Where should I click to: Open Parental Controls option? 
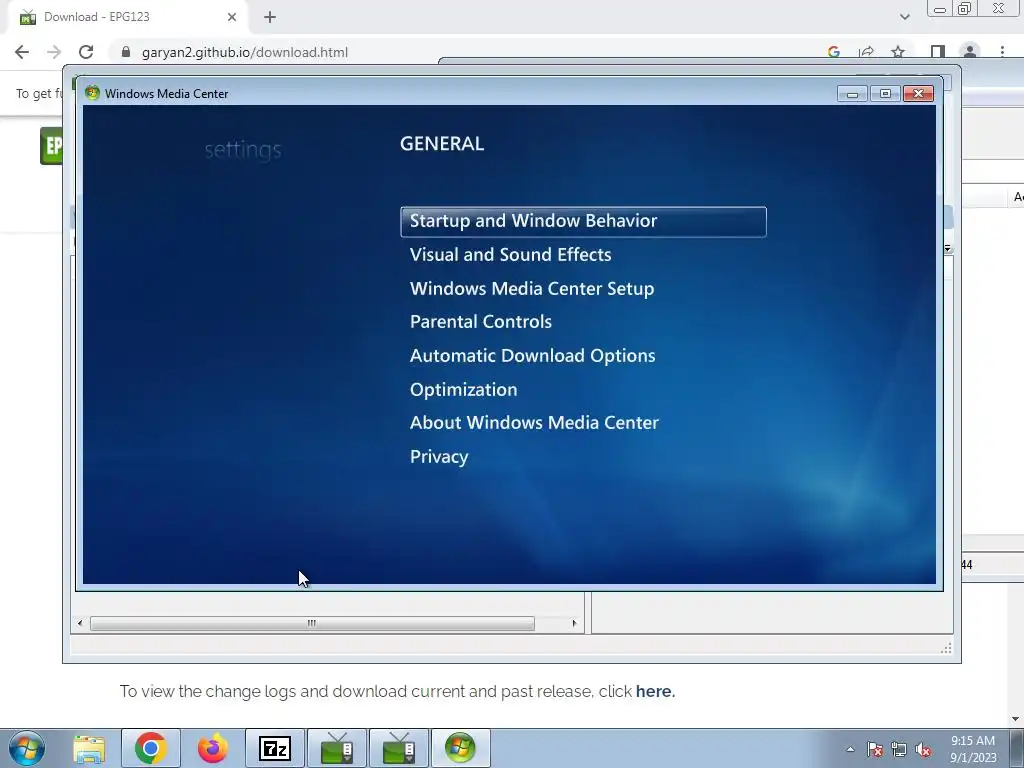481,322
